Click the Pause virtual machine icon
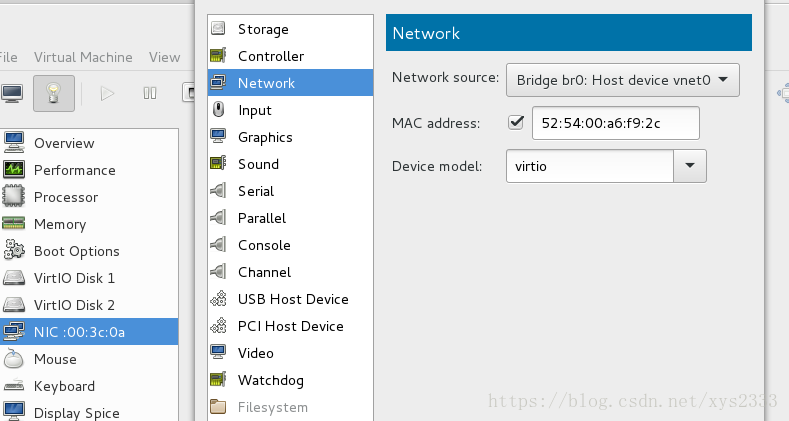 coord(149,94)
